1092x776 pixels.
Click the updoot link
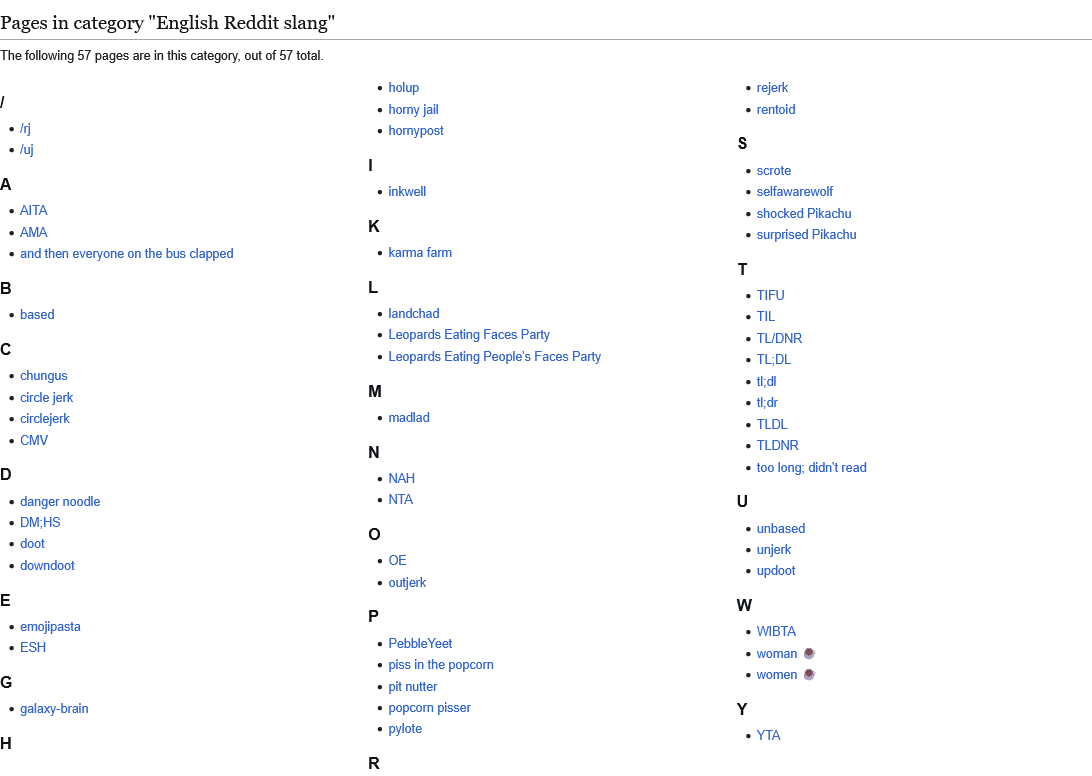click(776, 571)
